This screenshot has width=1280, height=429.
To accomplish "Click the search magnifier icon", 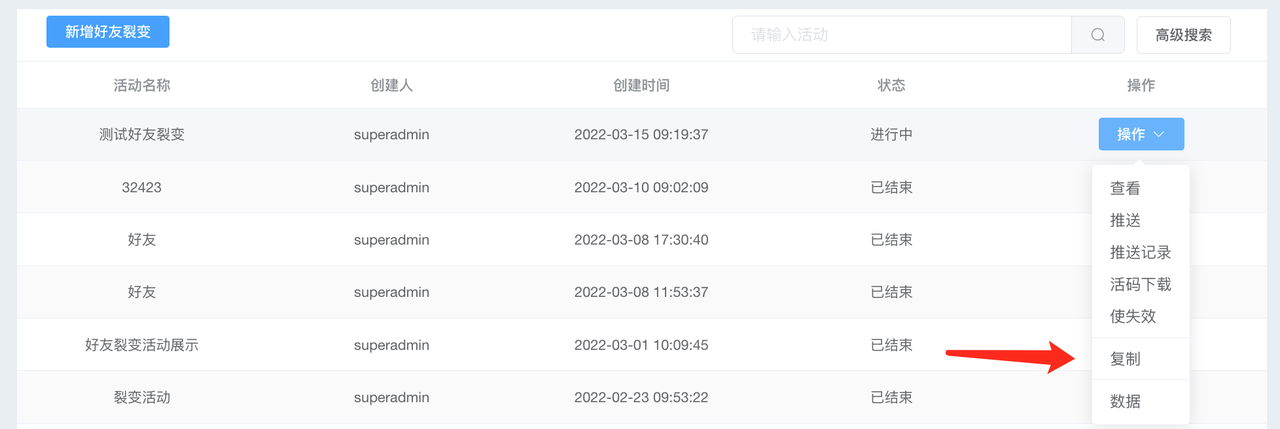I will coord(1098,35).
